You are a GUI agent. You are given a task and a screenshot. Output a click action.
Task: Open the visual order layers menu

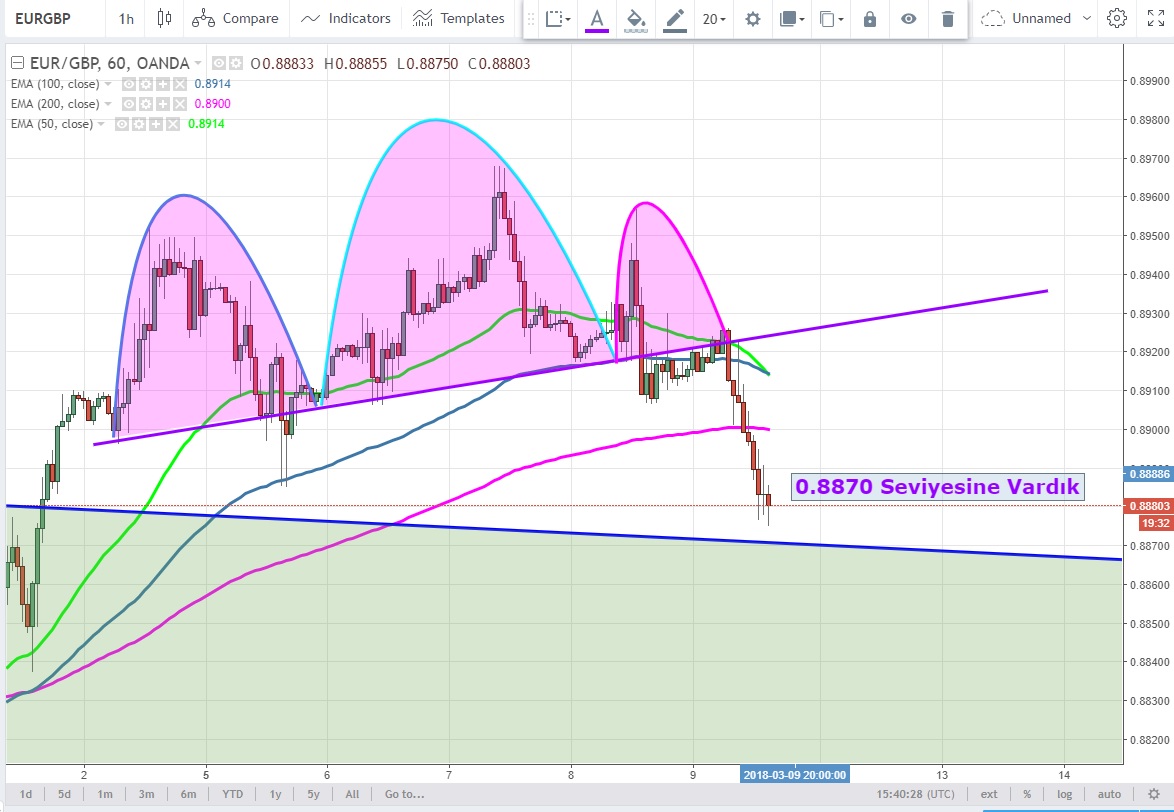791,19
